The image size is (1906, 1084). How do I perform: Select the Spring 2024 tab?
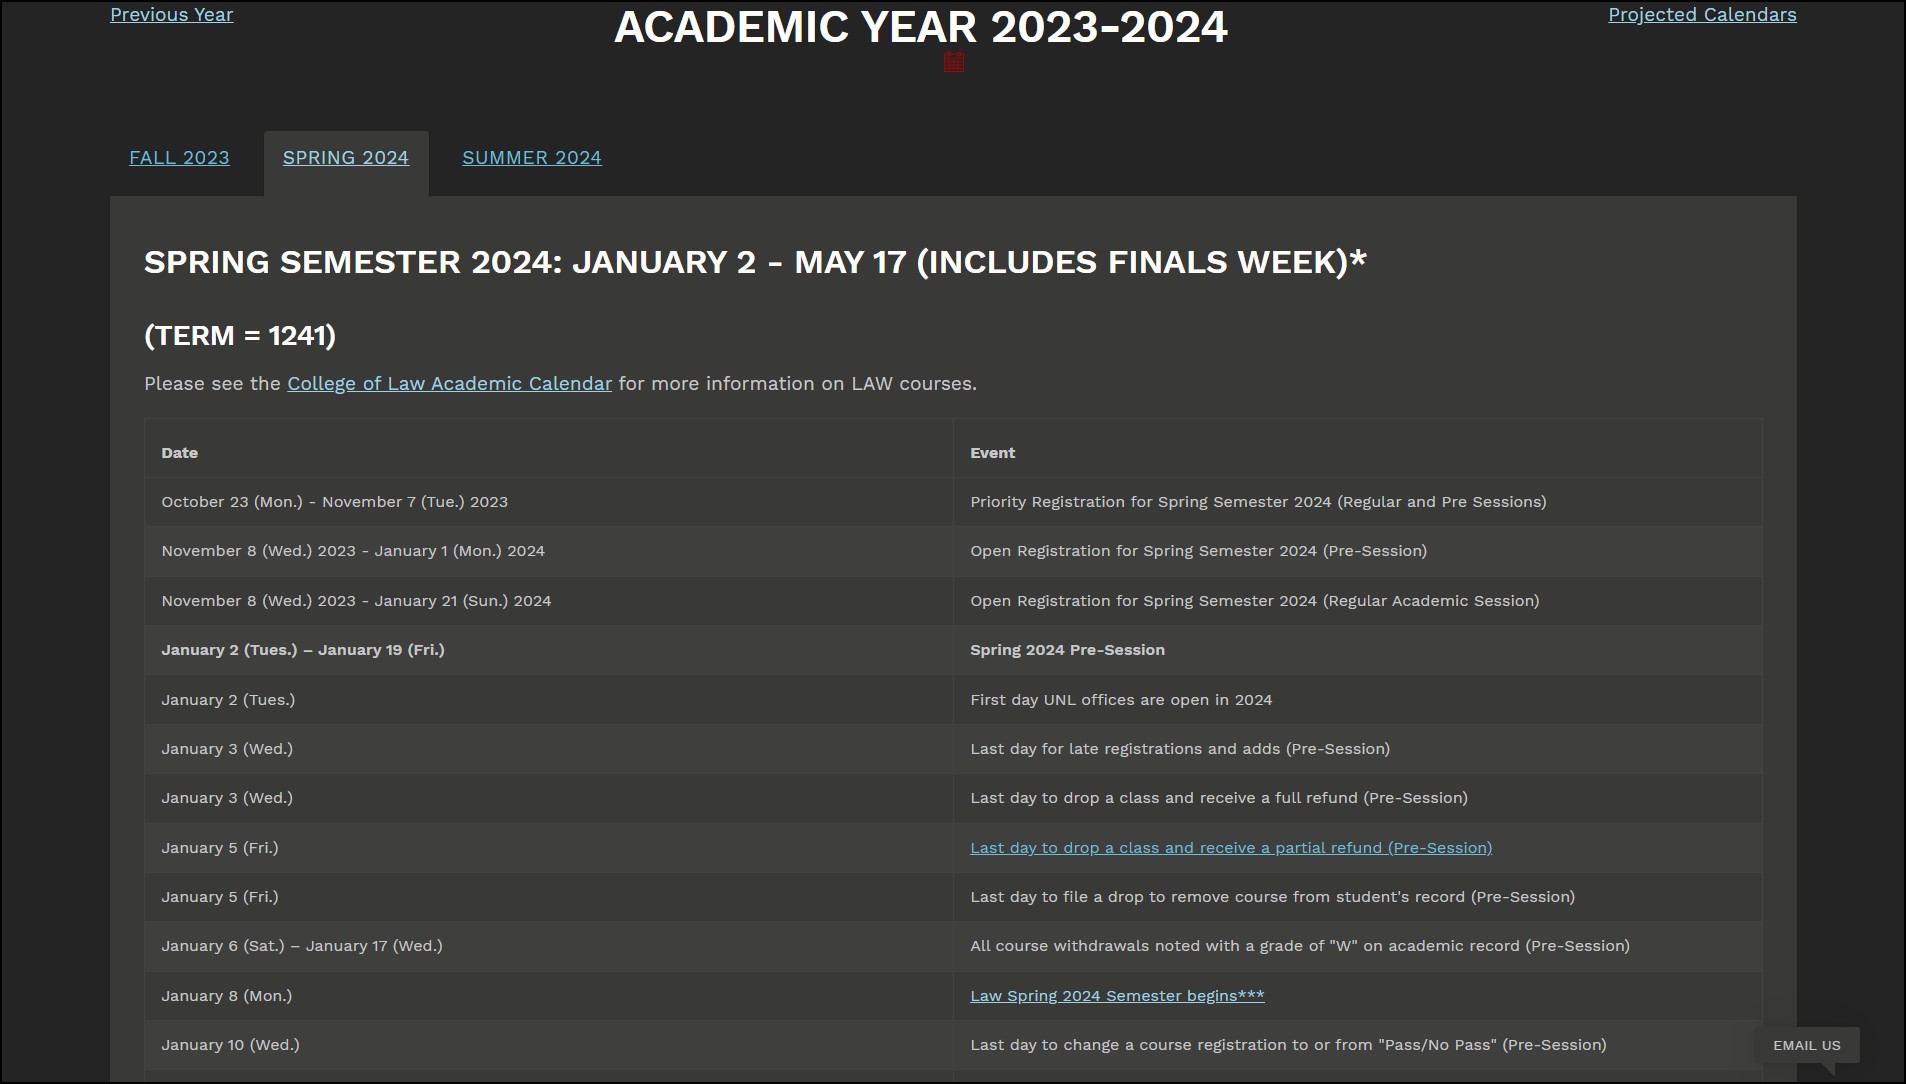click(x=345, y=158)
